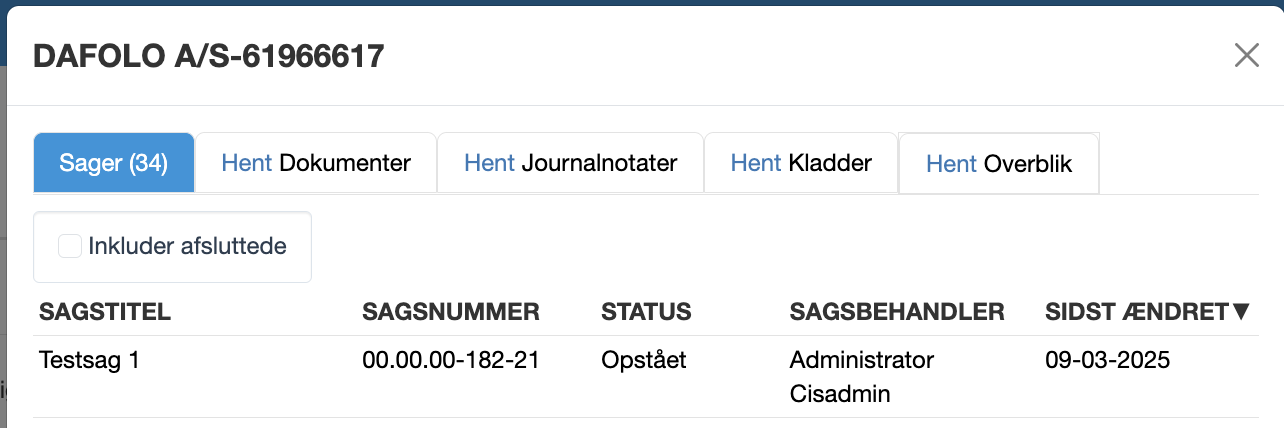The image size is (1284, 428).
Task: Go to the Hent Overblik tab
Action: 999,163
